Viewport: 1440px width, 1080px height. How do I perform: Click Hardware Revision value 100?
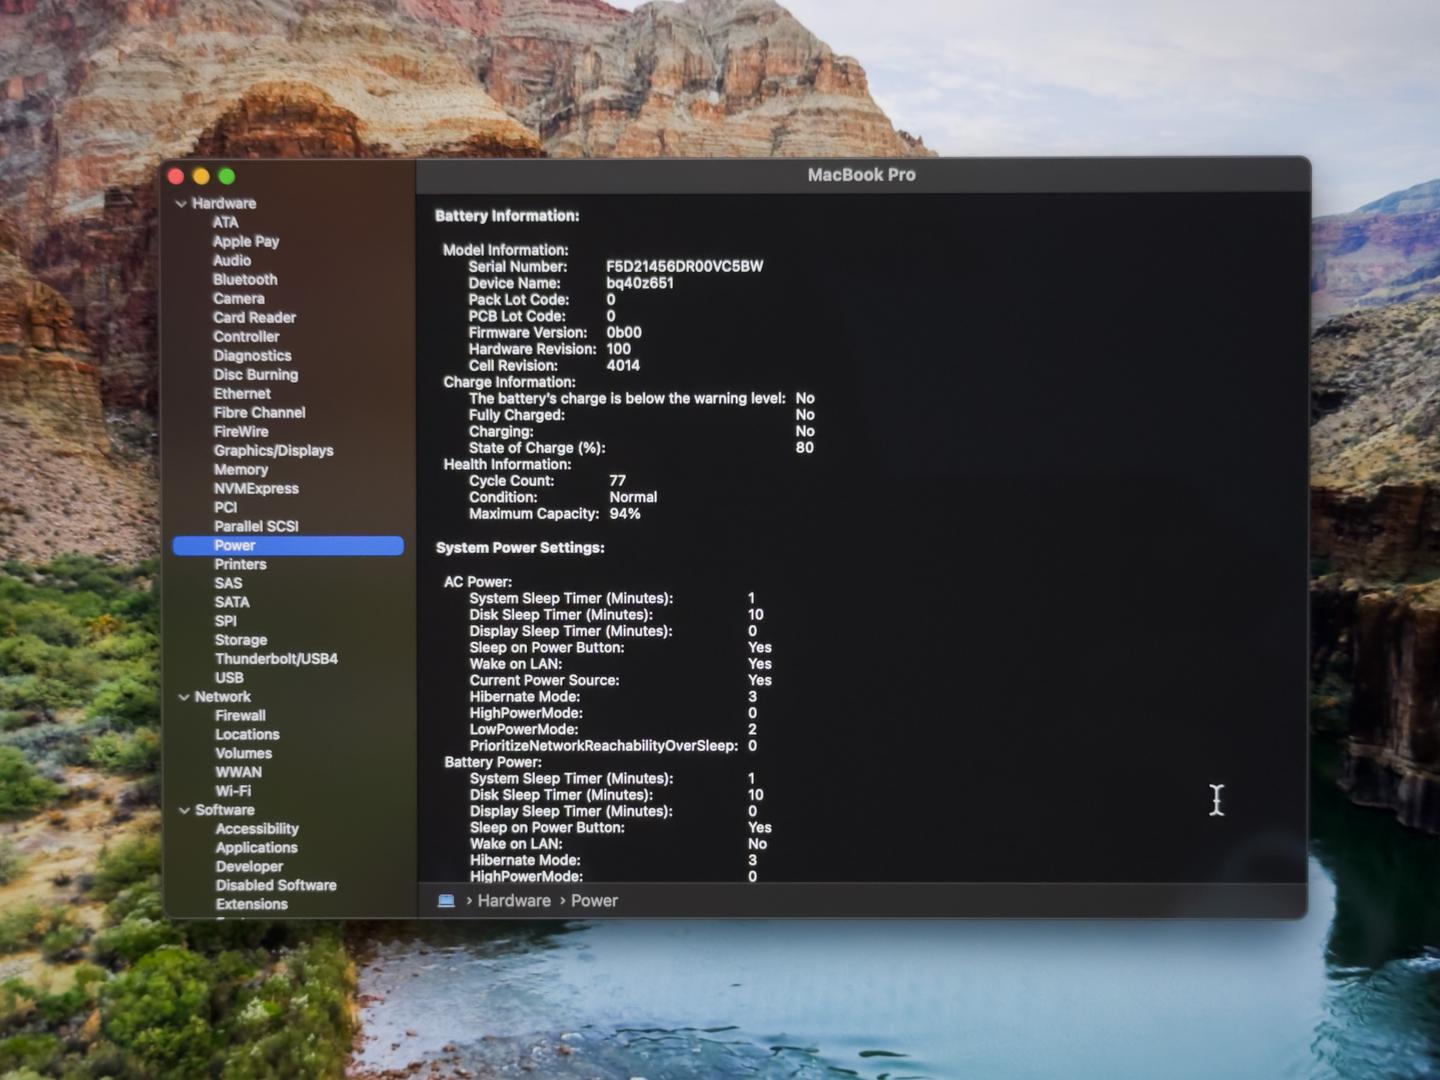coord(619,350)
